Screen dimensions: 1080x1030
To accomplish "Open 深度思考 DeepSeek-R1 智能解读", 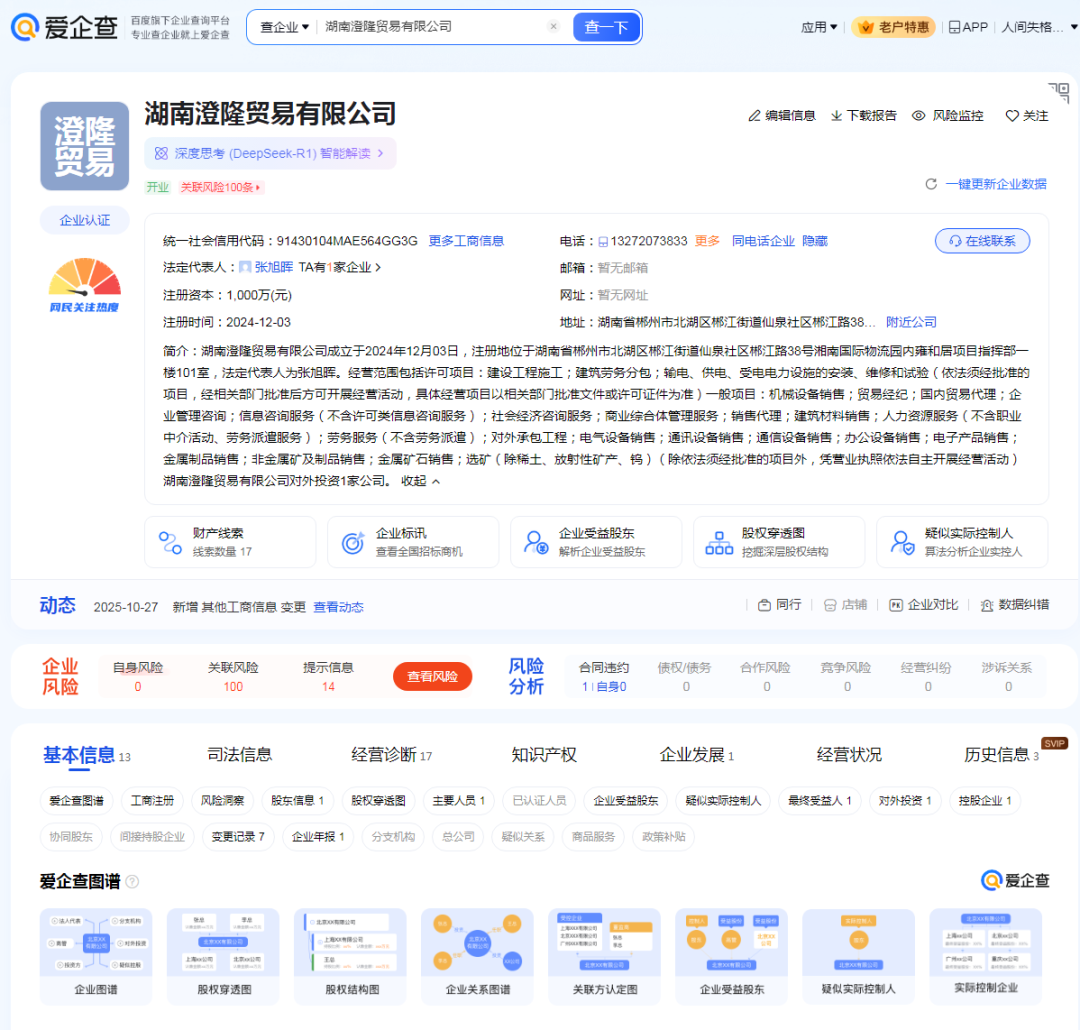I will pyautogui.click(x=270, y=153).
